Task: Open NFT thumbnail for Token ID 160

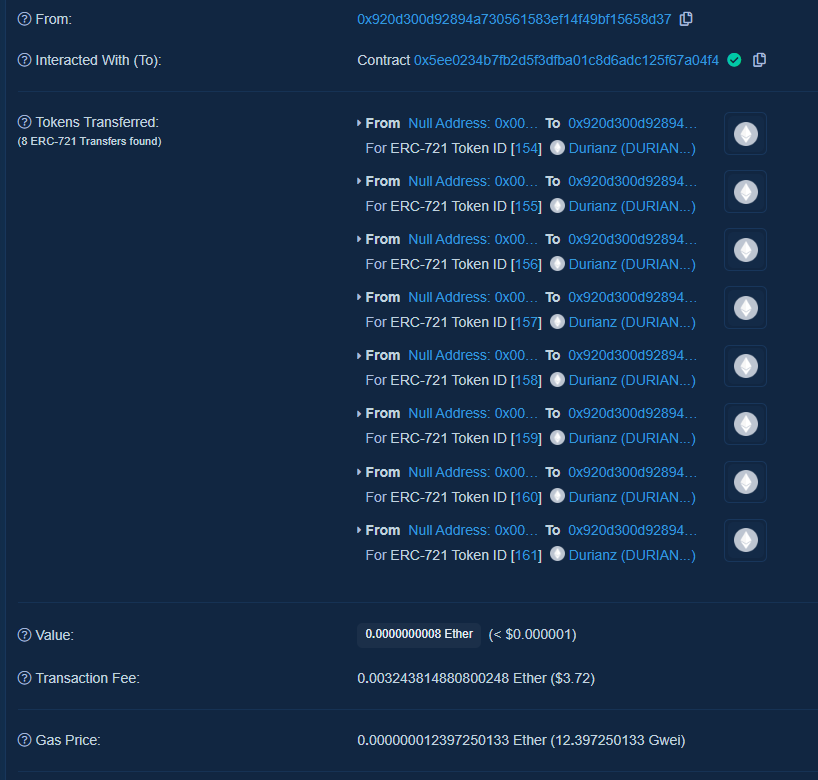Action: [745, 482]
